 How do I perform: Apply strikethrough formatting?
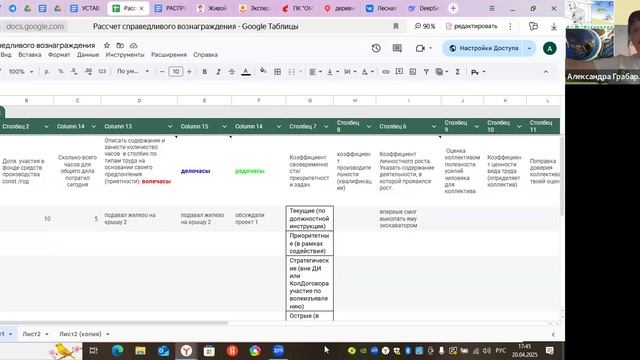tap(231, 72)
